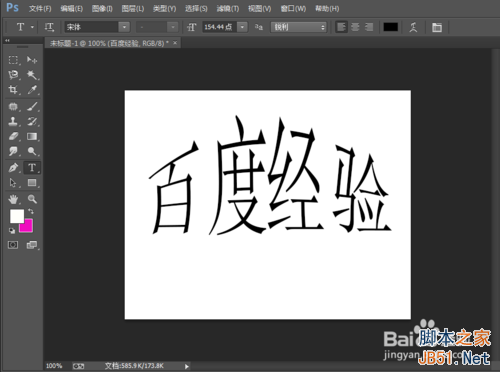Expand status bar info arrow menu

pyautogui.click(x=187, y=366)
